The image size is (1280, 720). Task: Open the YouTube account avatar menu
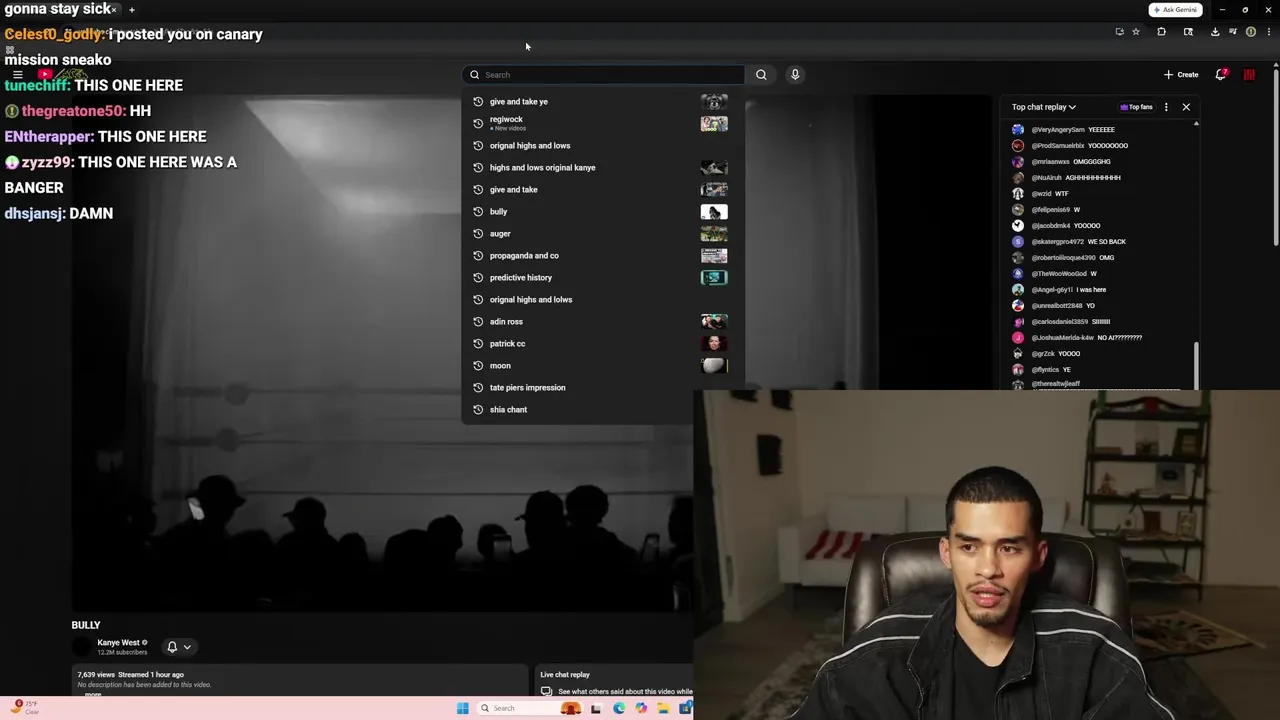point(1249,74)
